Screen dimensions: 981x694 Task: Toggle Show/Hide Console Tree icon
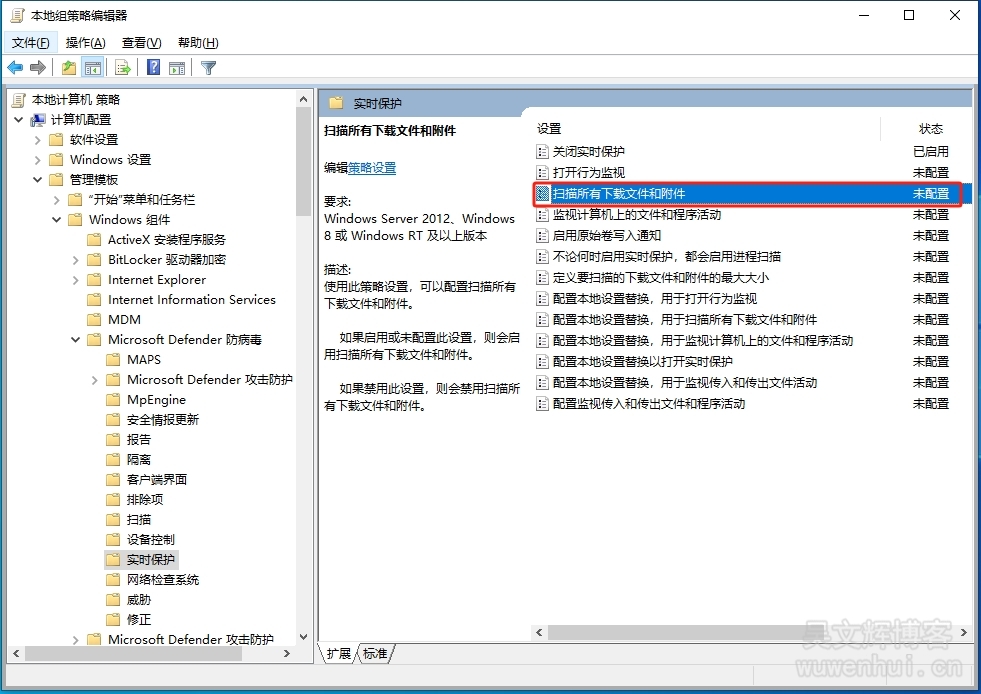pos(92,68)
